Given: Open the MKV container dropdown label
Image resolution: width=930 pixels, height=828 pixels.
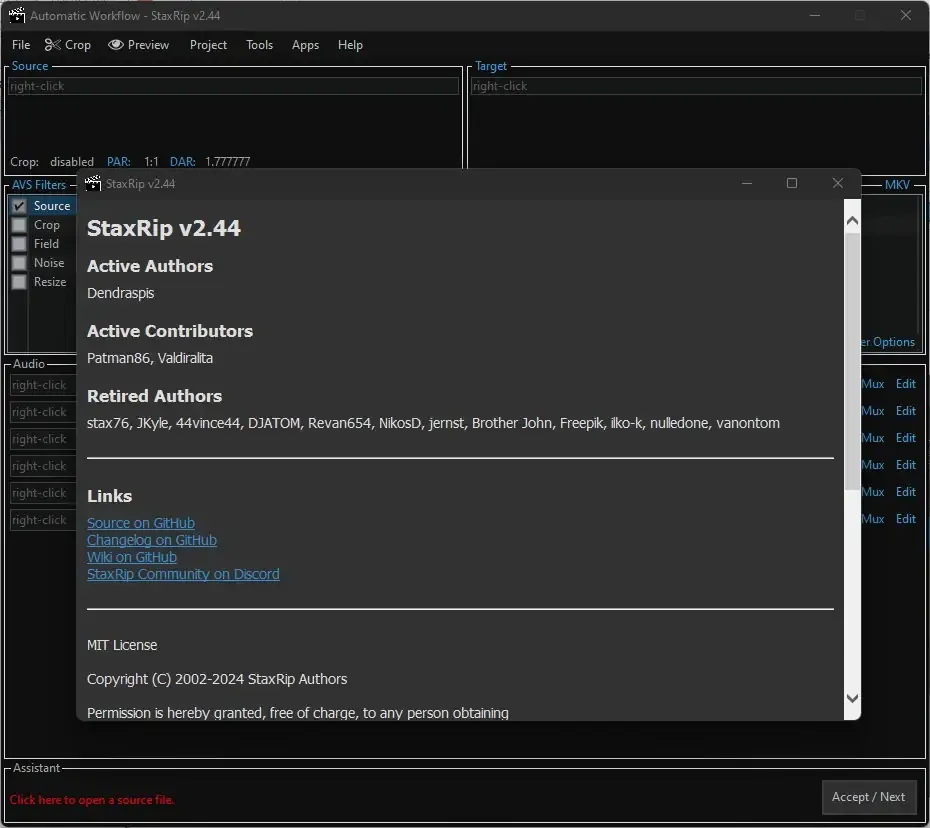Looking at the screenshot, I should click(x=897, y=184).
